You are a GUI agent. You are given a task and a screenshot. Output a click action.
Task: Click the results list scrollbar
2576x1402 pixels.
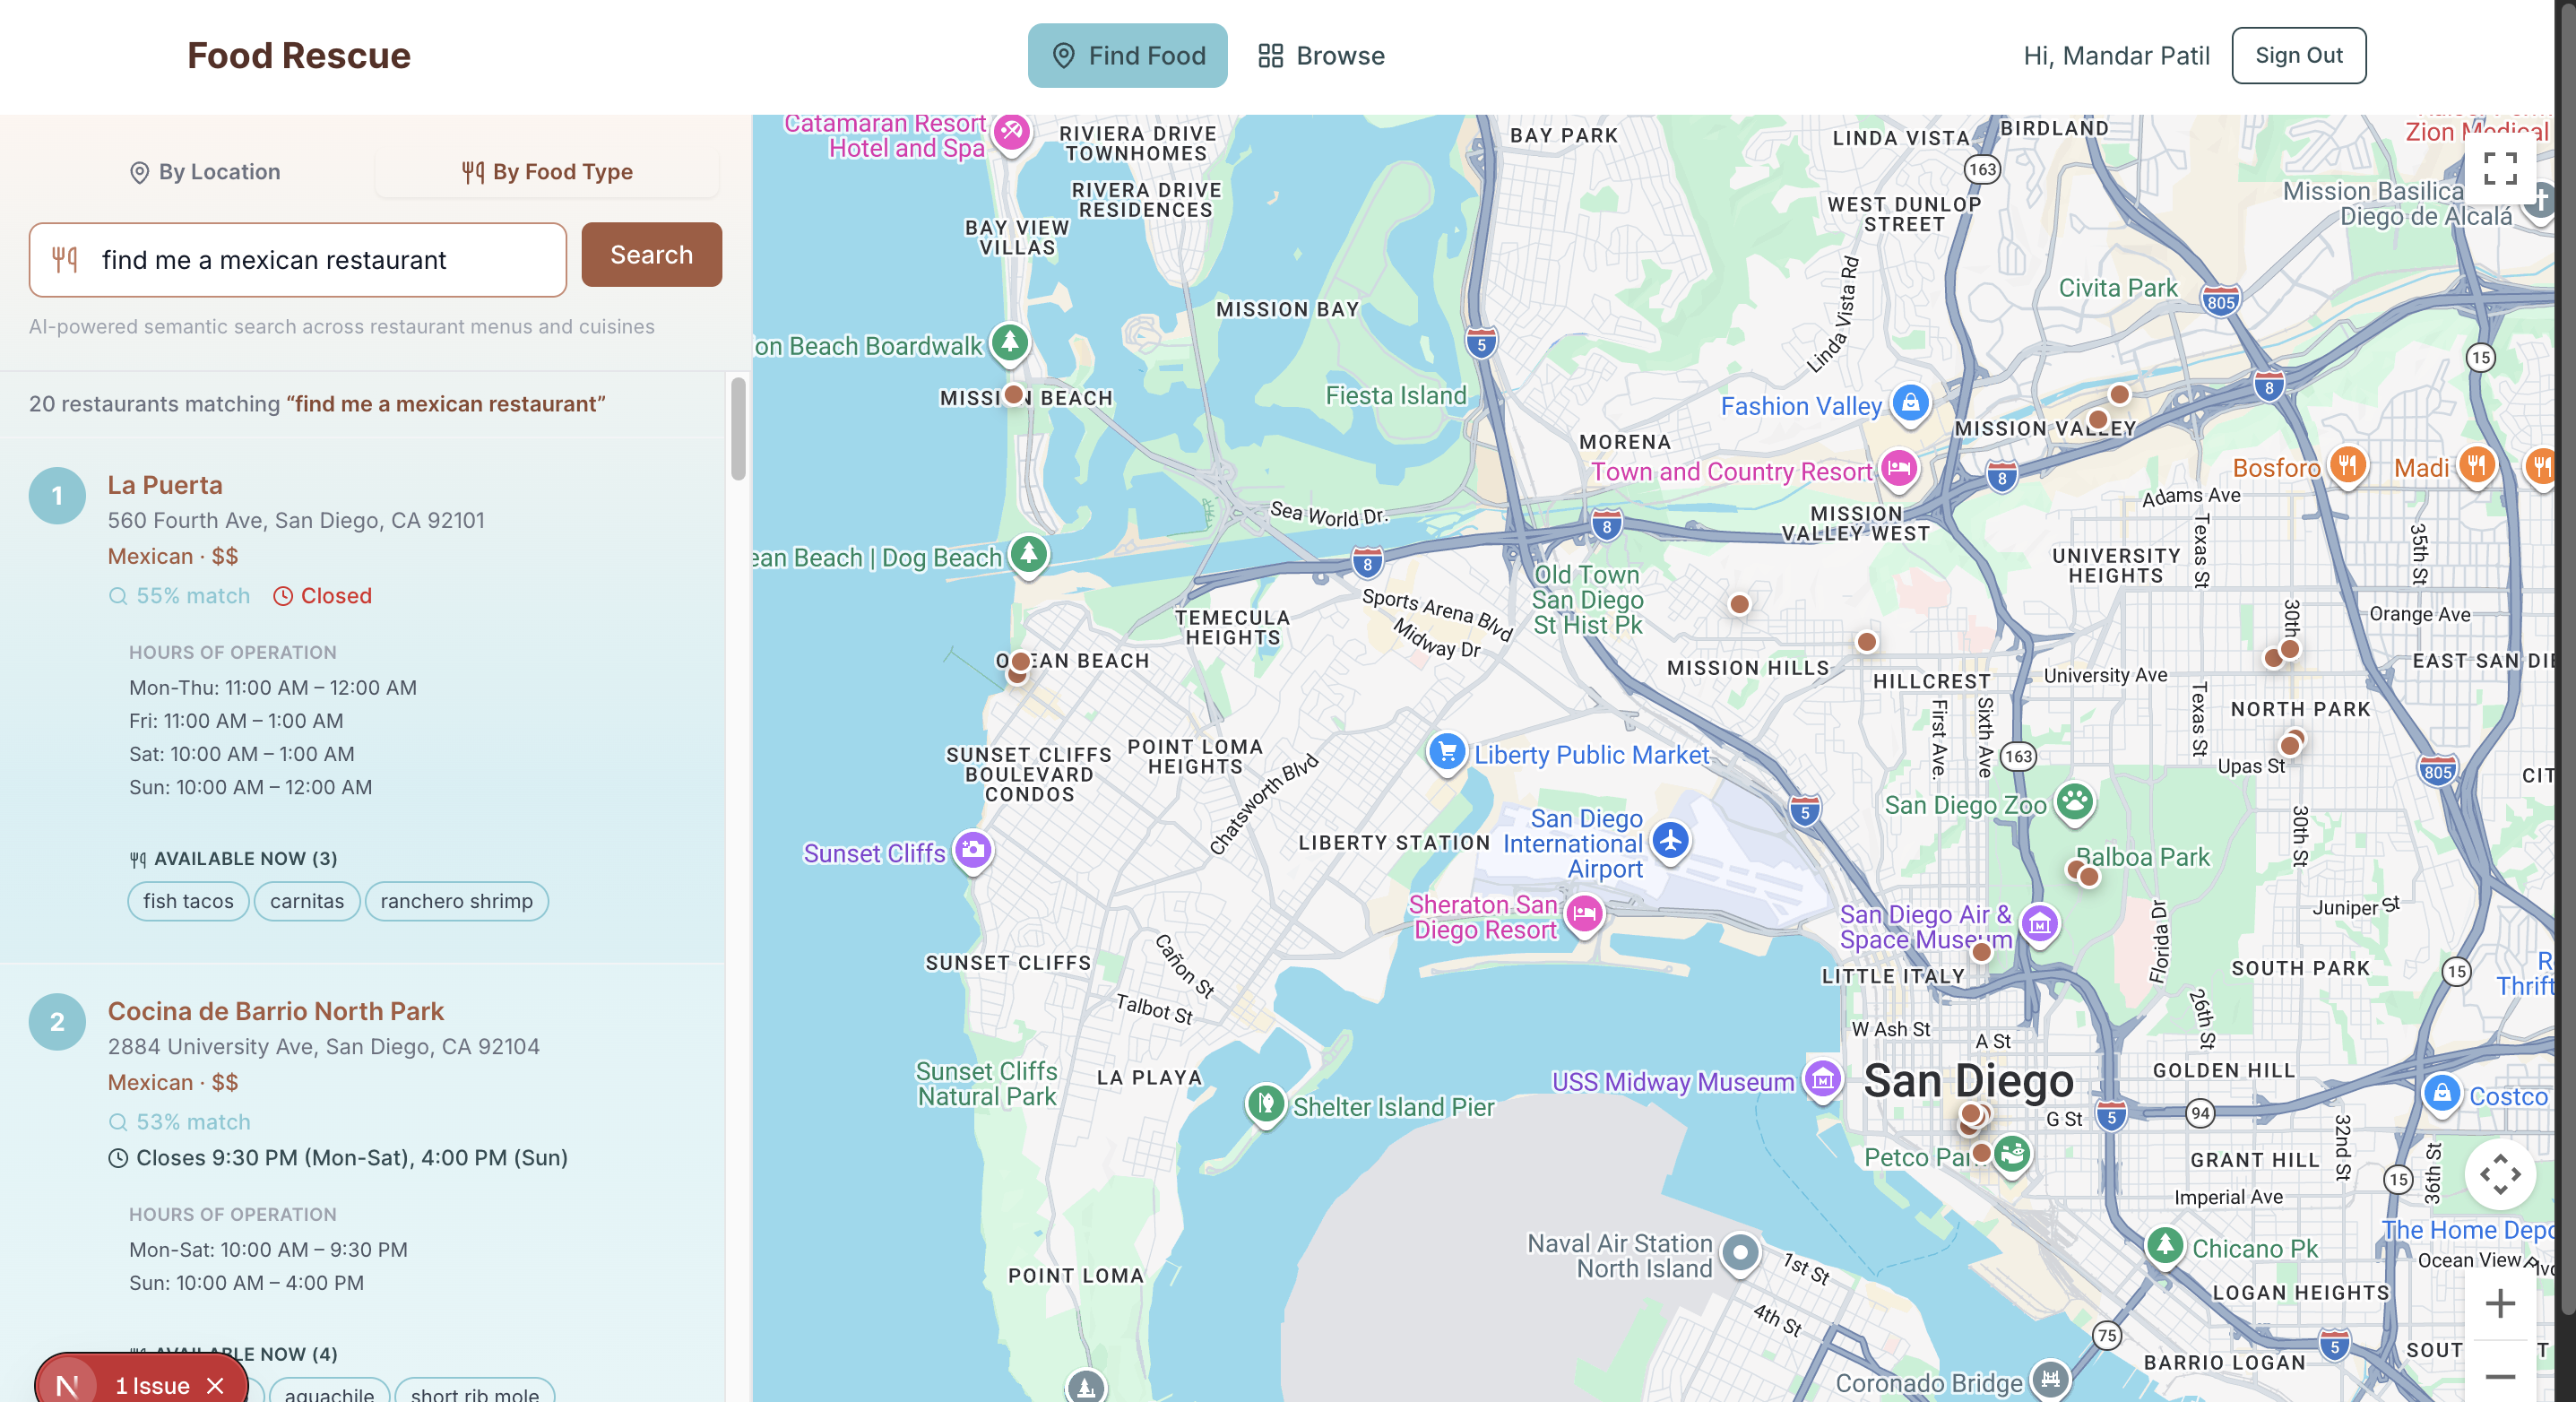pyautogui.click(x=738, y=428)
